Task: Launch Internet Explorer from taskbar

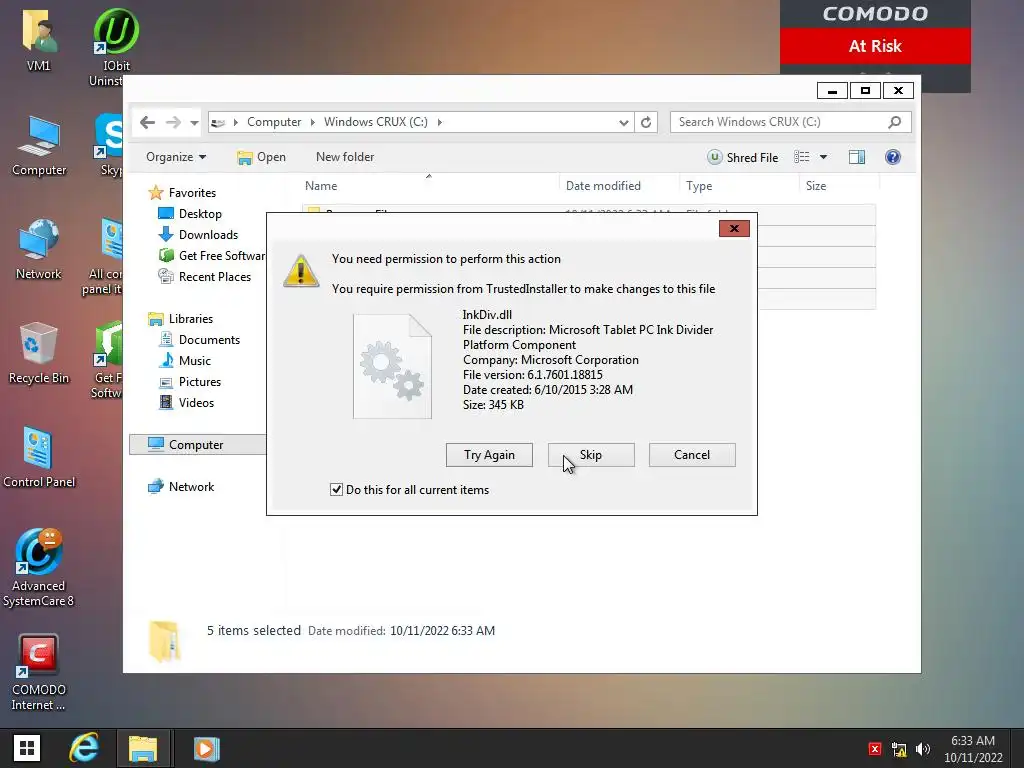Action: click(x=85, y=748)
